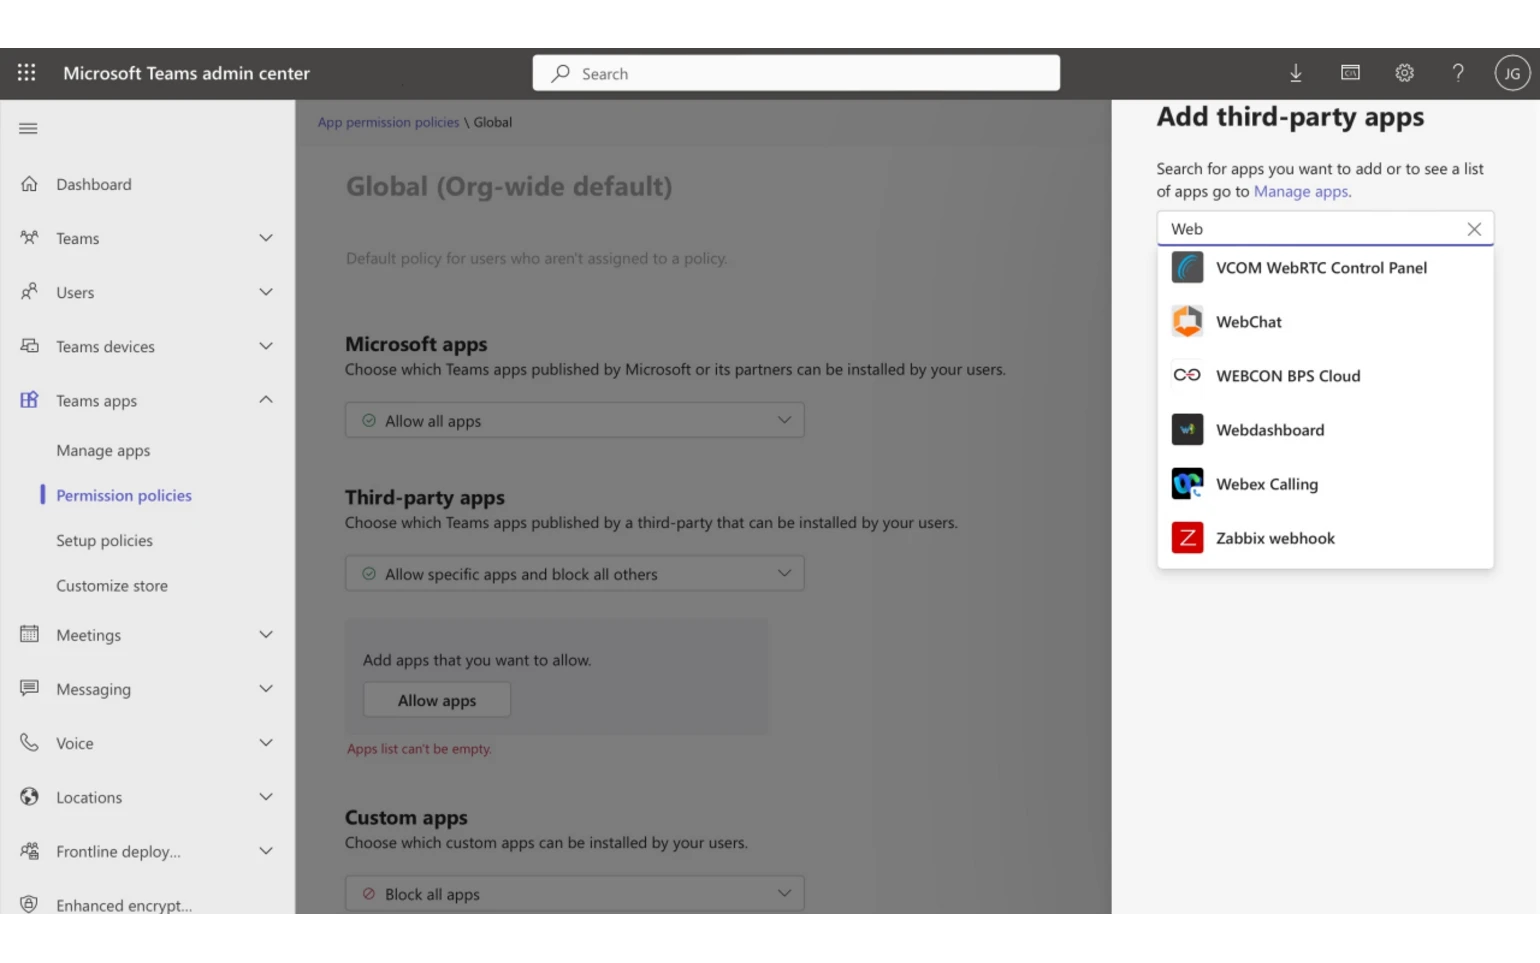Select the Locations globe icon

[x=28, y=796]
